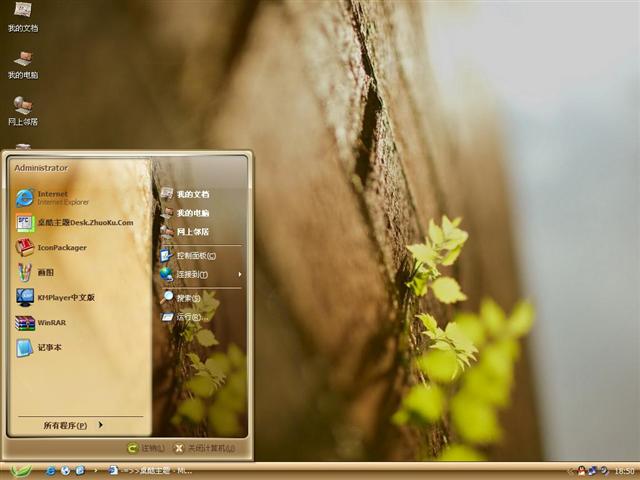The width and height of the screenshot is (640, 480).
Task: Switch to 桌酷主题 window taskbar button
Action: 150,471
